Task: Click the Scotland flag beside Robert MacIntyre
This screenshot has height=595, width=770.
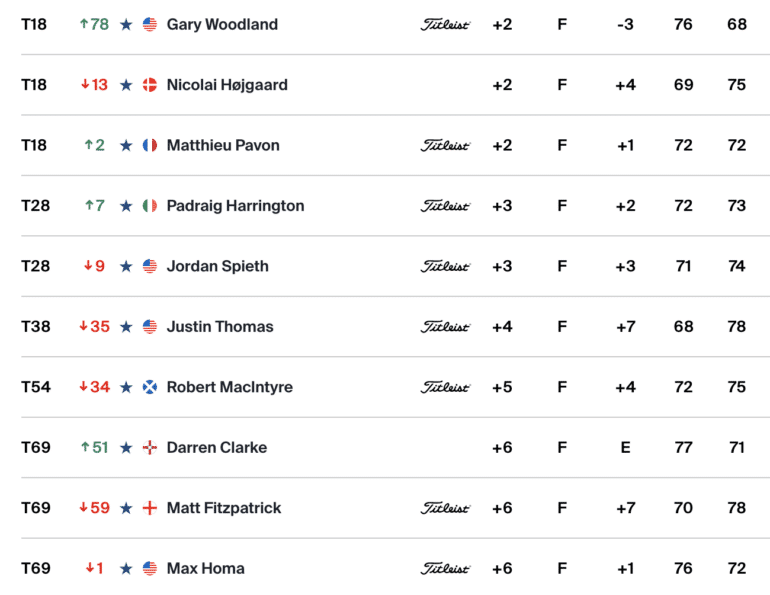Action: [x=150, y=387]
